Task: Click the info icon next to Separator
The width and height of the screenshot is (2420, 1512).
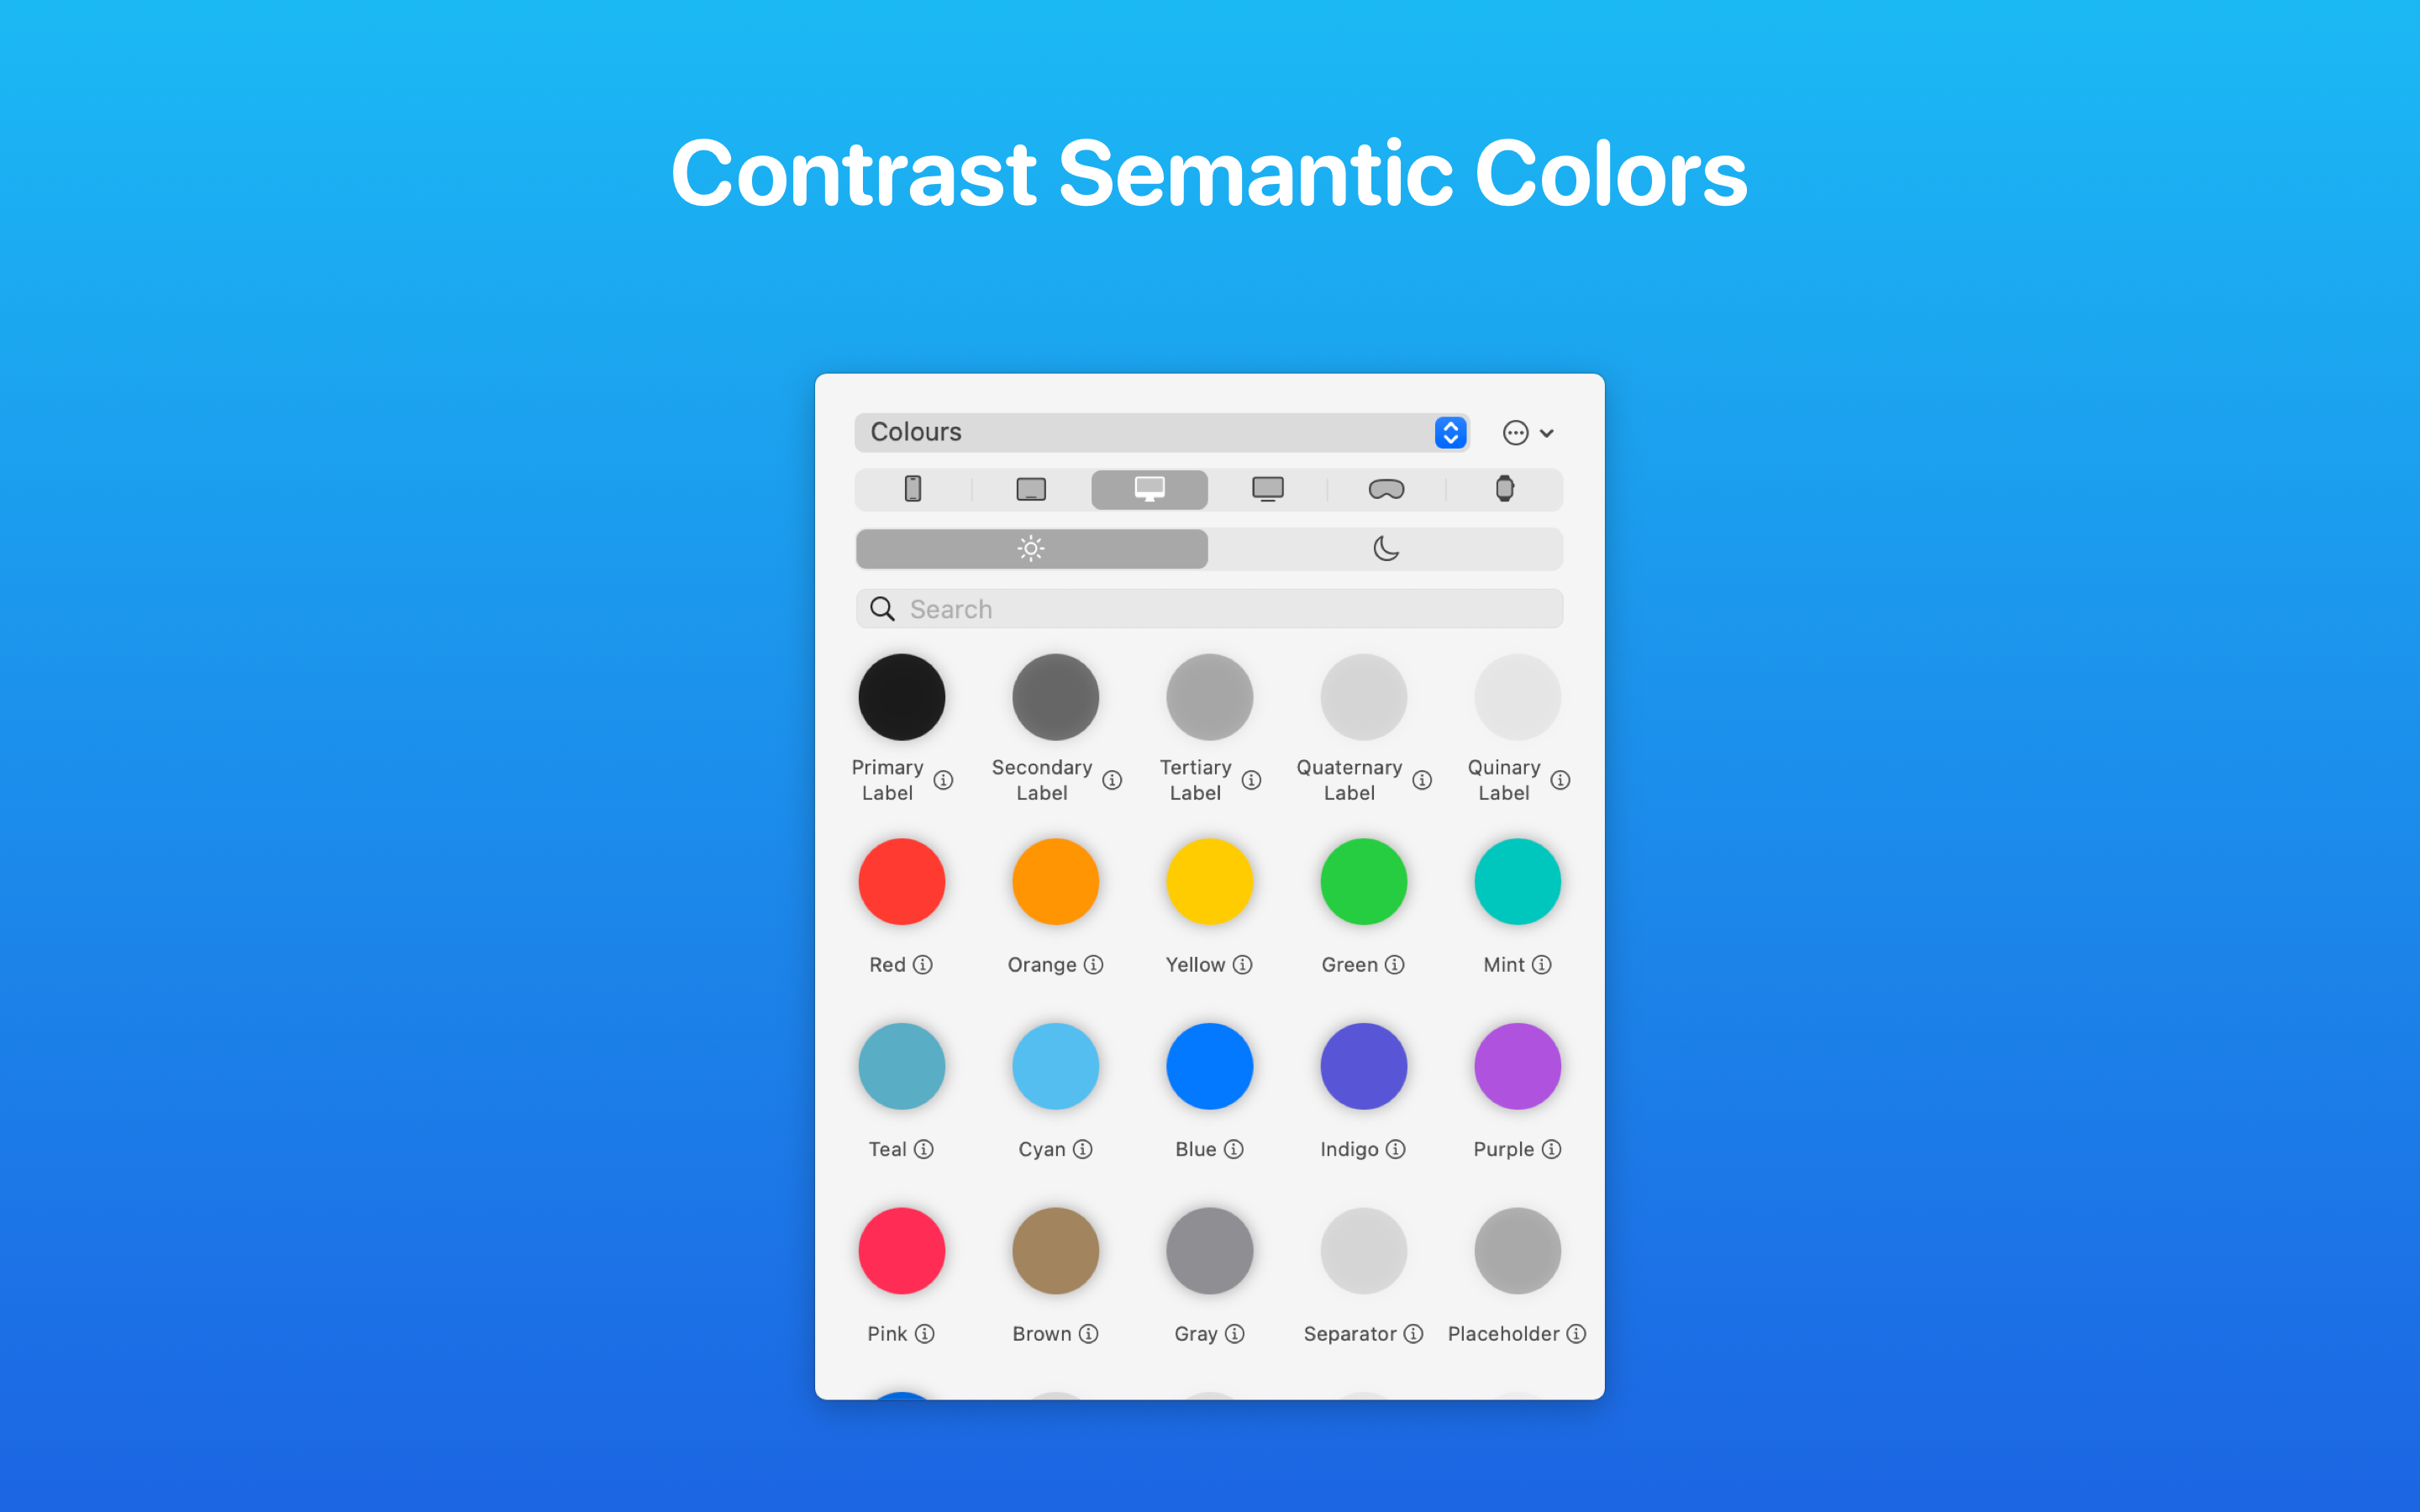Action: tap(1415, 1331)
